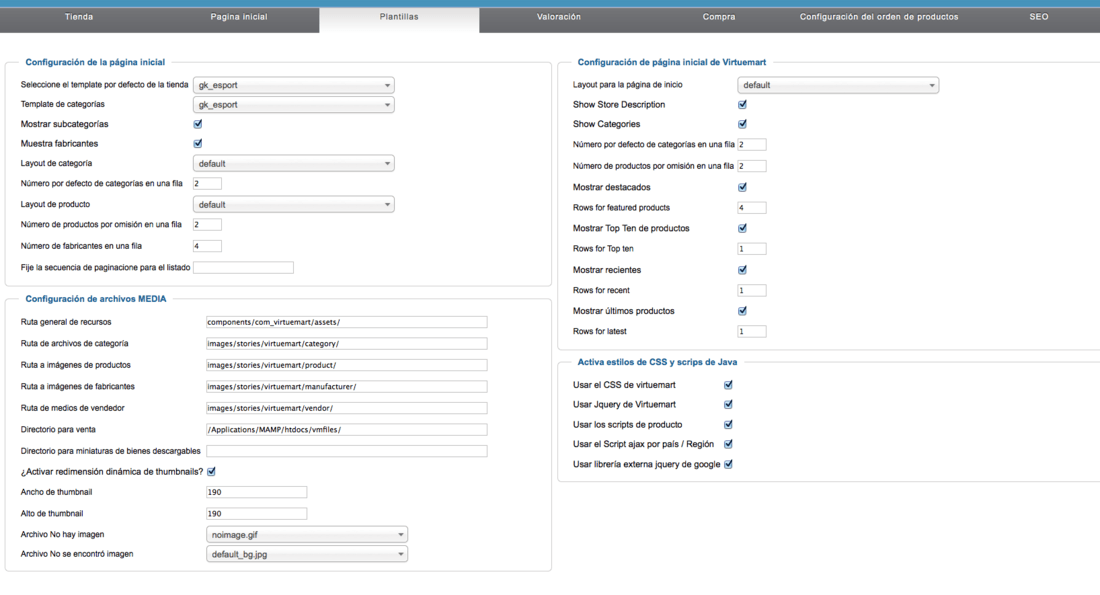Click 'Configuración de página inicial de Virtuemart' heading
Screen dimensions: 1100x595
coord(672,62)
